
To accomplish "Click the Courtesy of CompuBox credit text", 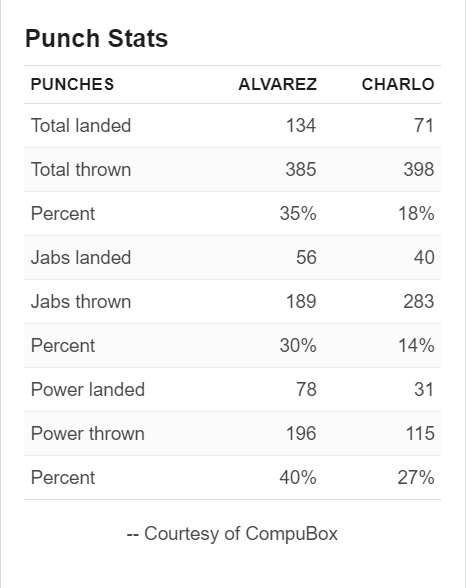I will [232, 534].
